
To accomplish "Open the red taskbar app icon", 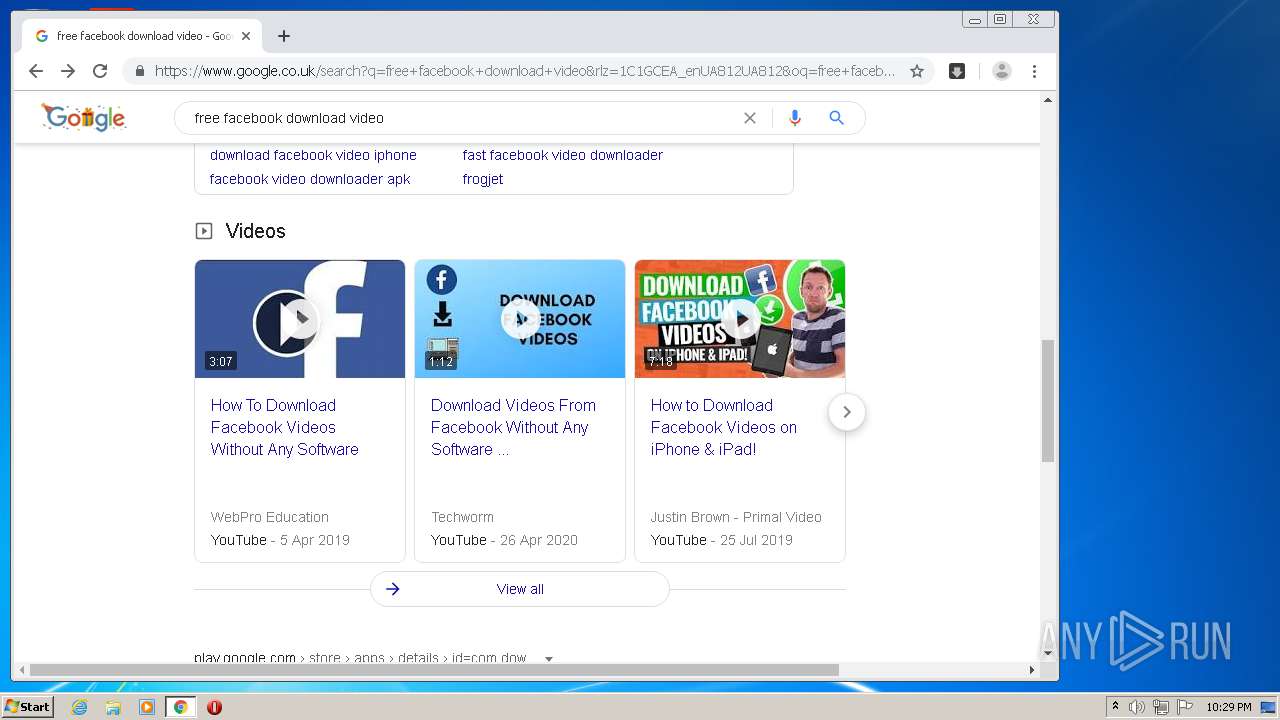I will pyautogui.click(x=214, y=707).
